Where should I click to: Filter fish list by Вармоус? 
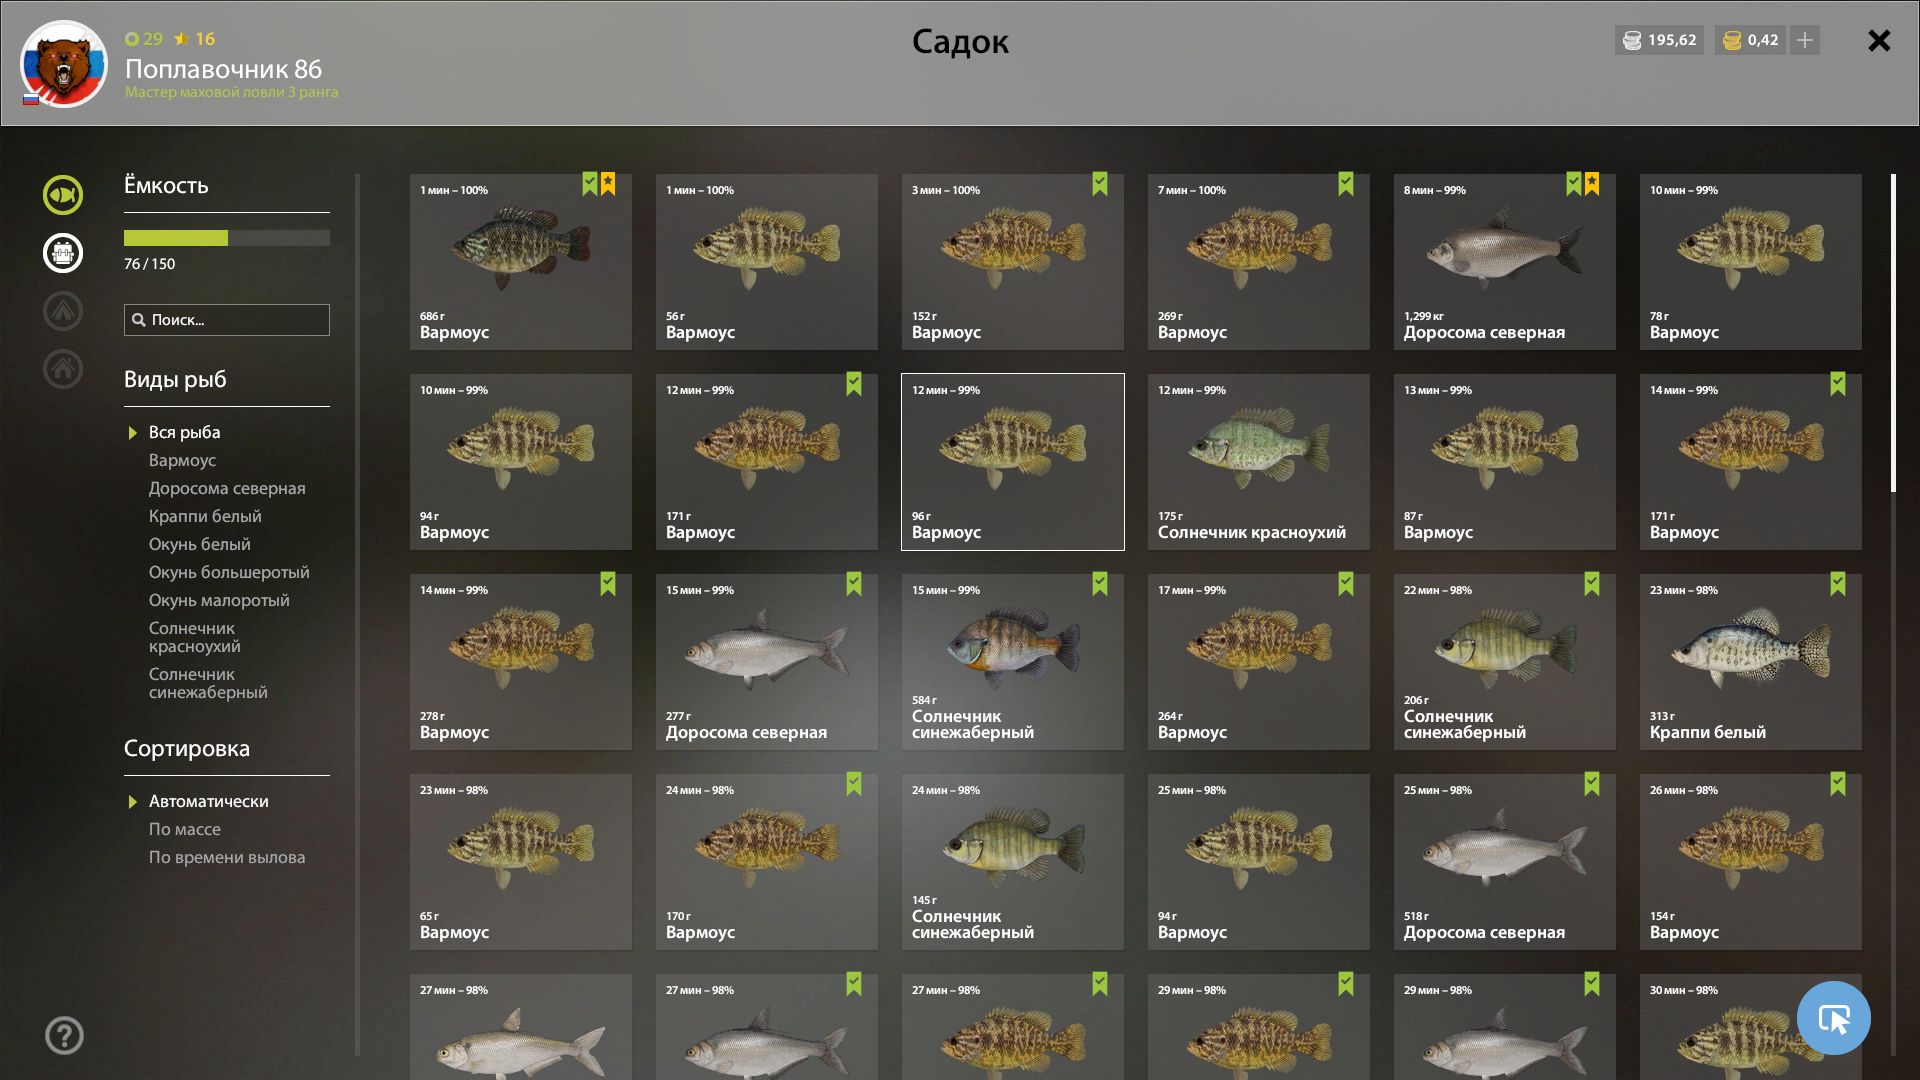182,460
